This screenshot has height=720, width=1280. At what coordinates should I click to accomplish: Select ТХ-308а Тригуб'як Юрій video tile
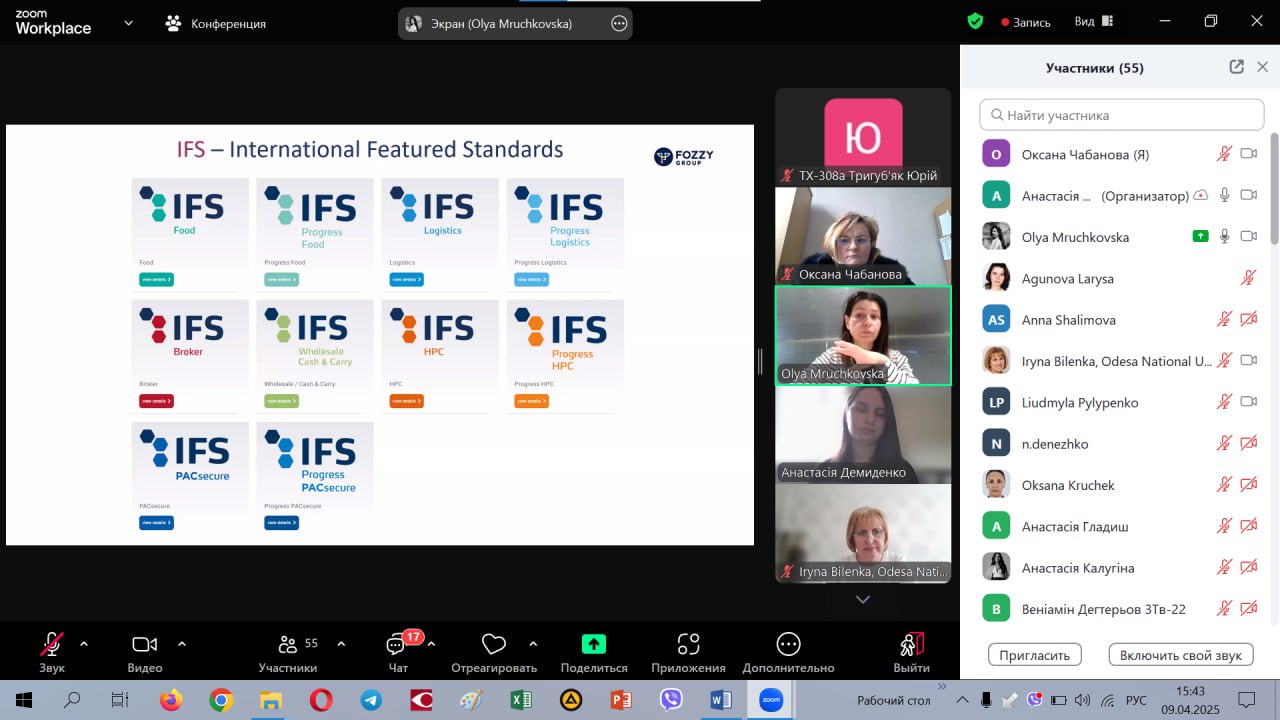pos(863,136)
